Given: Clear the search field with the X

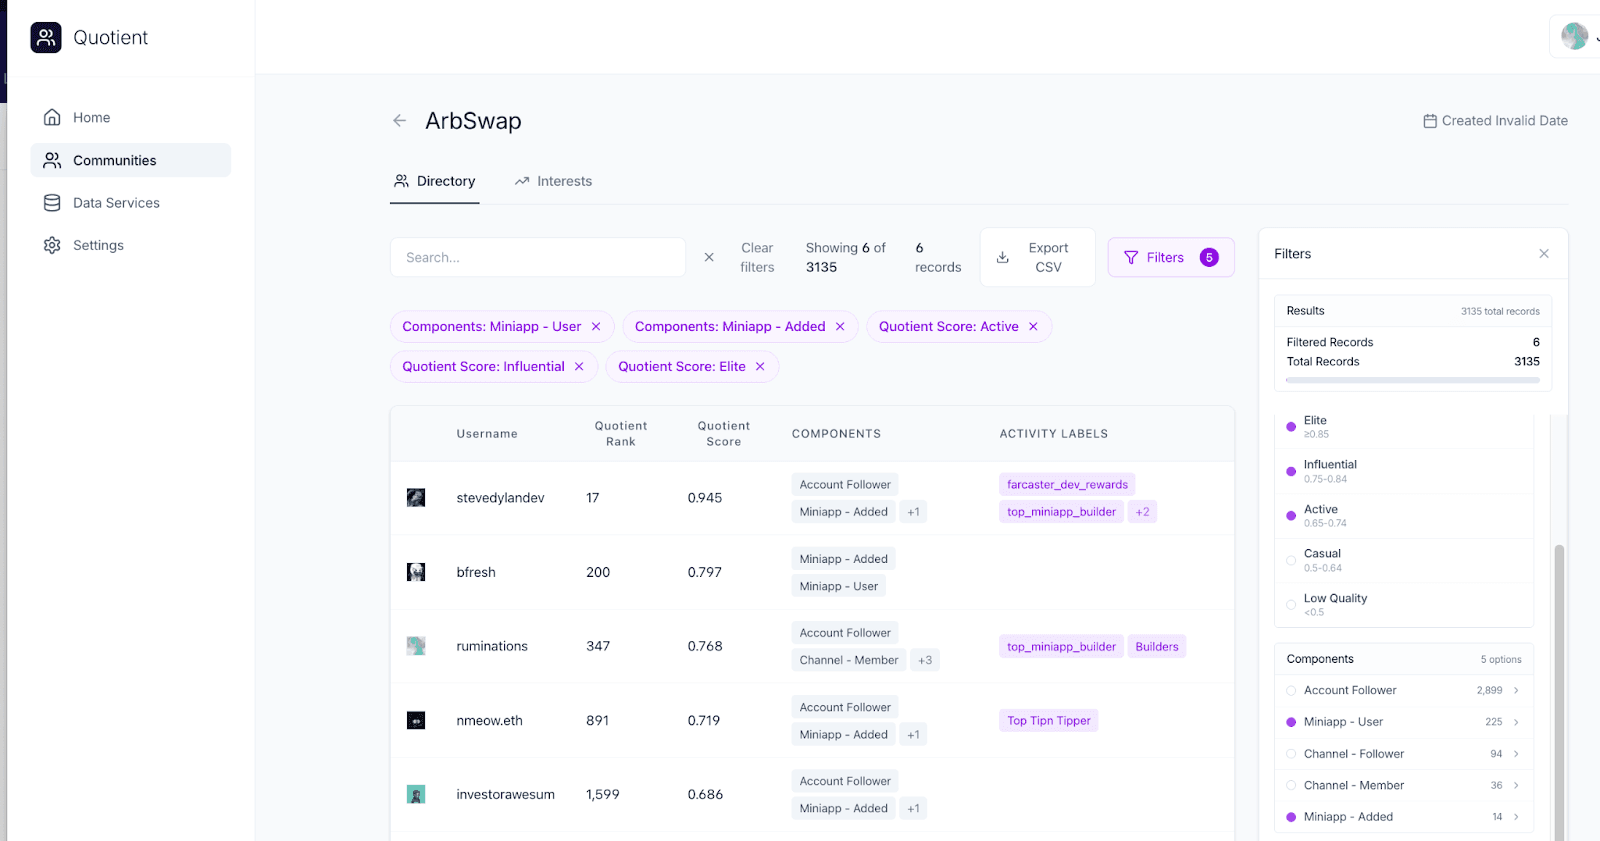Looking at the screenshot, I should [x=709, y=257].
